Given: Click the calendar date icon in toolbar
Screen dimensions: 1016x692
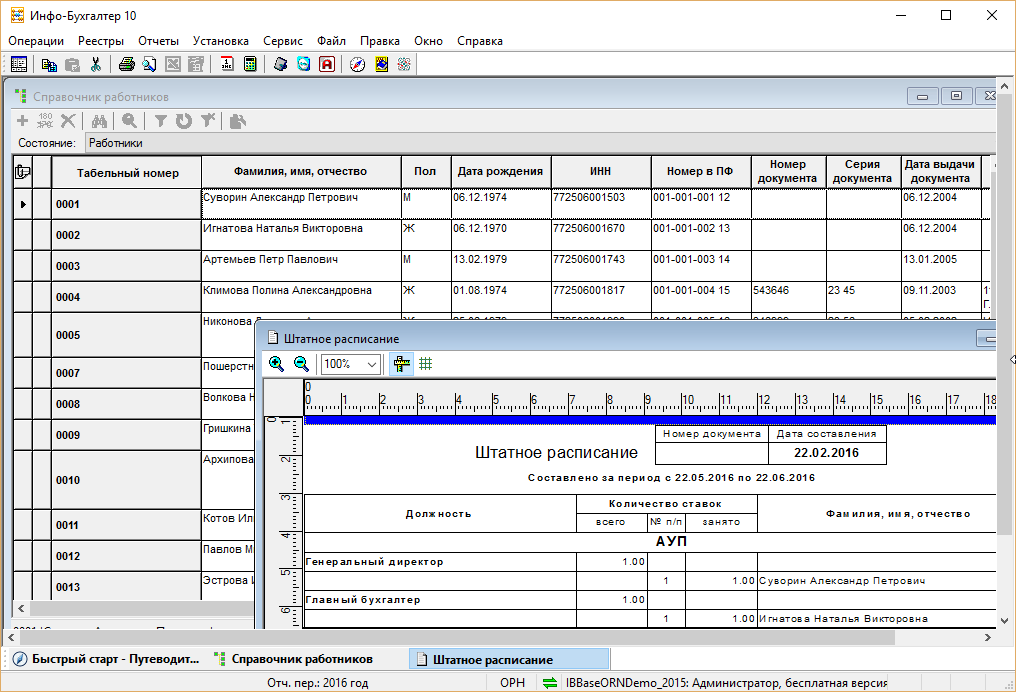Looking at the screenshot, I should [227, 64].
